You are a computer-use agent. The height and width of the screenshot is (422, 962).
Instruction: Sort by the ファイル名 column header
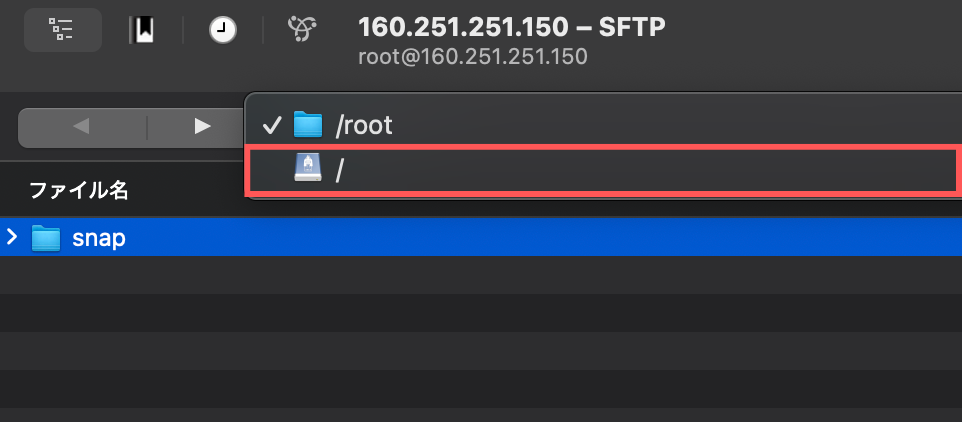click(78, 190)
